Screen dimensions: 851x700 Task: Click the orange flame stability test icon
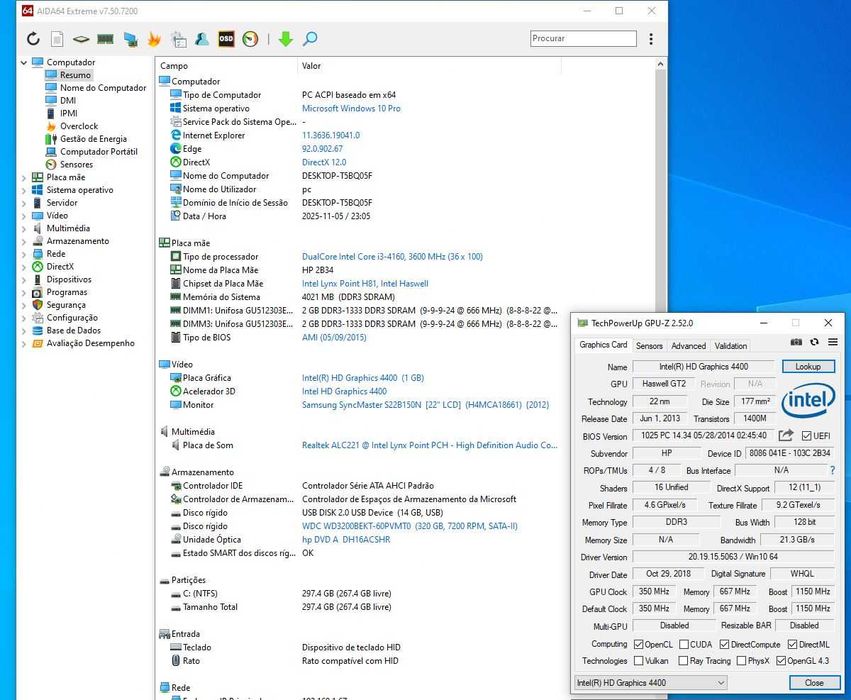(154, 39)
